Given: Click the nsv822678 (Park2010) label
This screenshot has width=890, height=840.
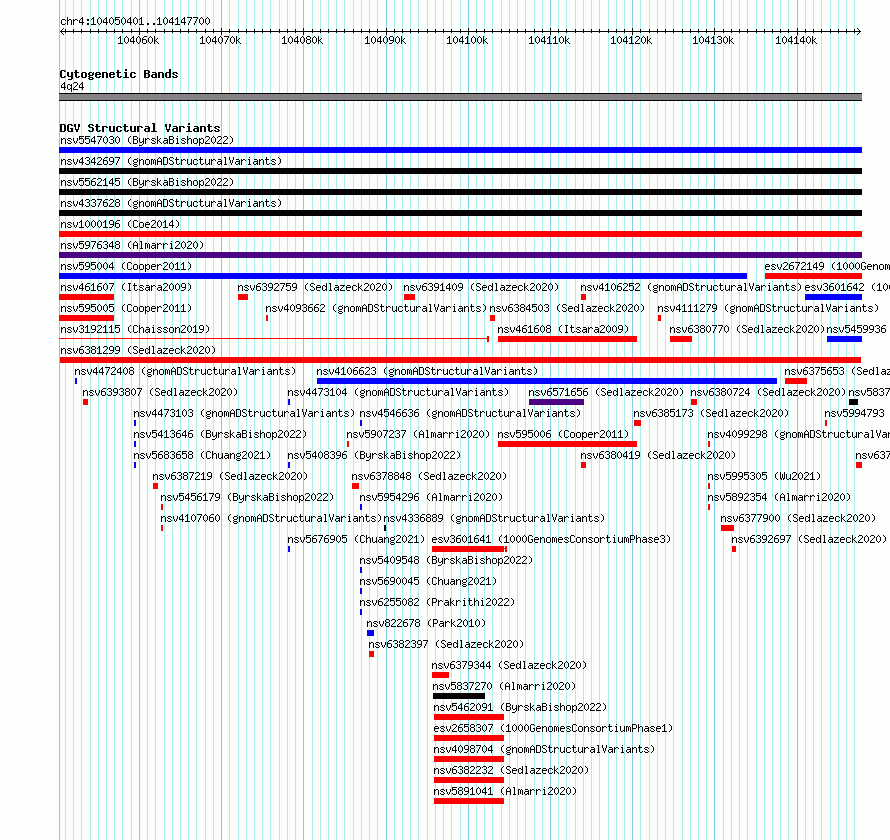Looking at the screenshot, I should (426, 623).
